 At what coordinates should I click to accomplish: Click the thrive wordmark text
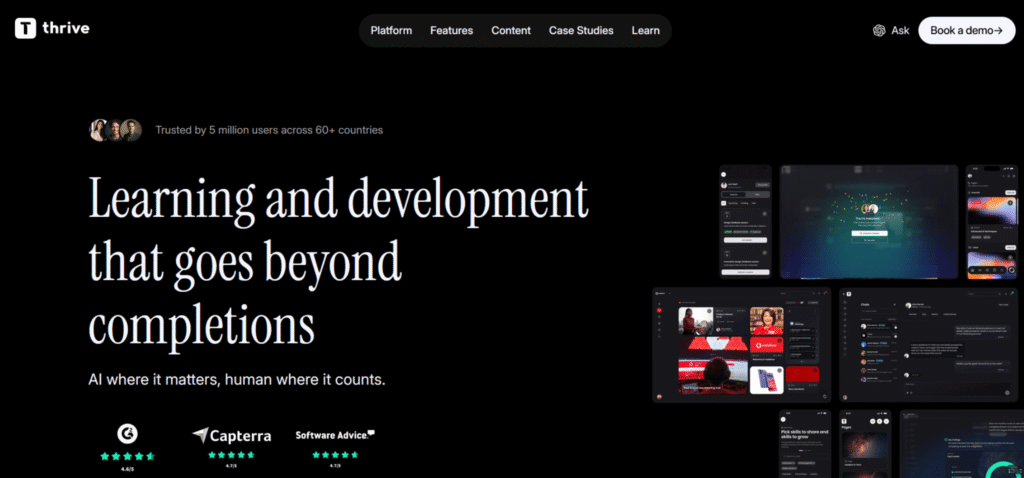pos(66,28)
